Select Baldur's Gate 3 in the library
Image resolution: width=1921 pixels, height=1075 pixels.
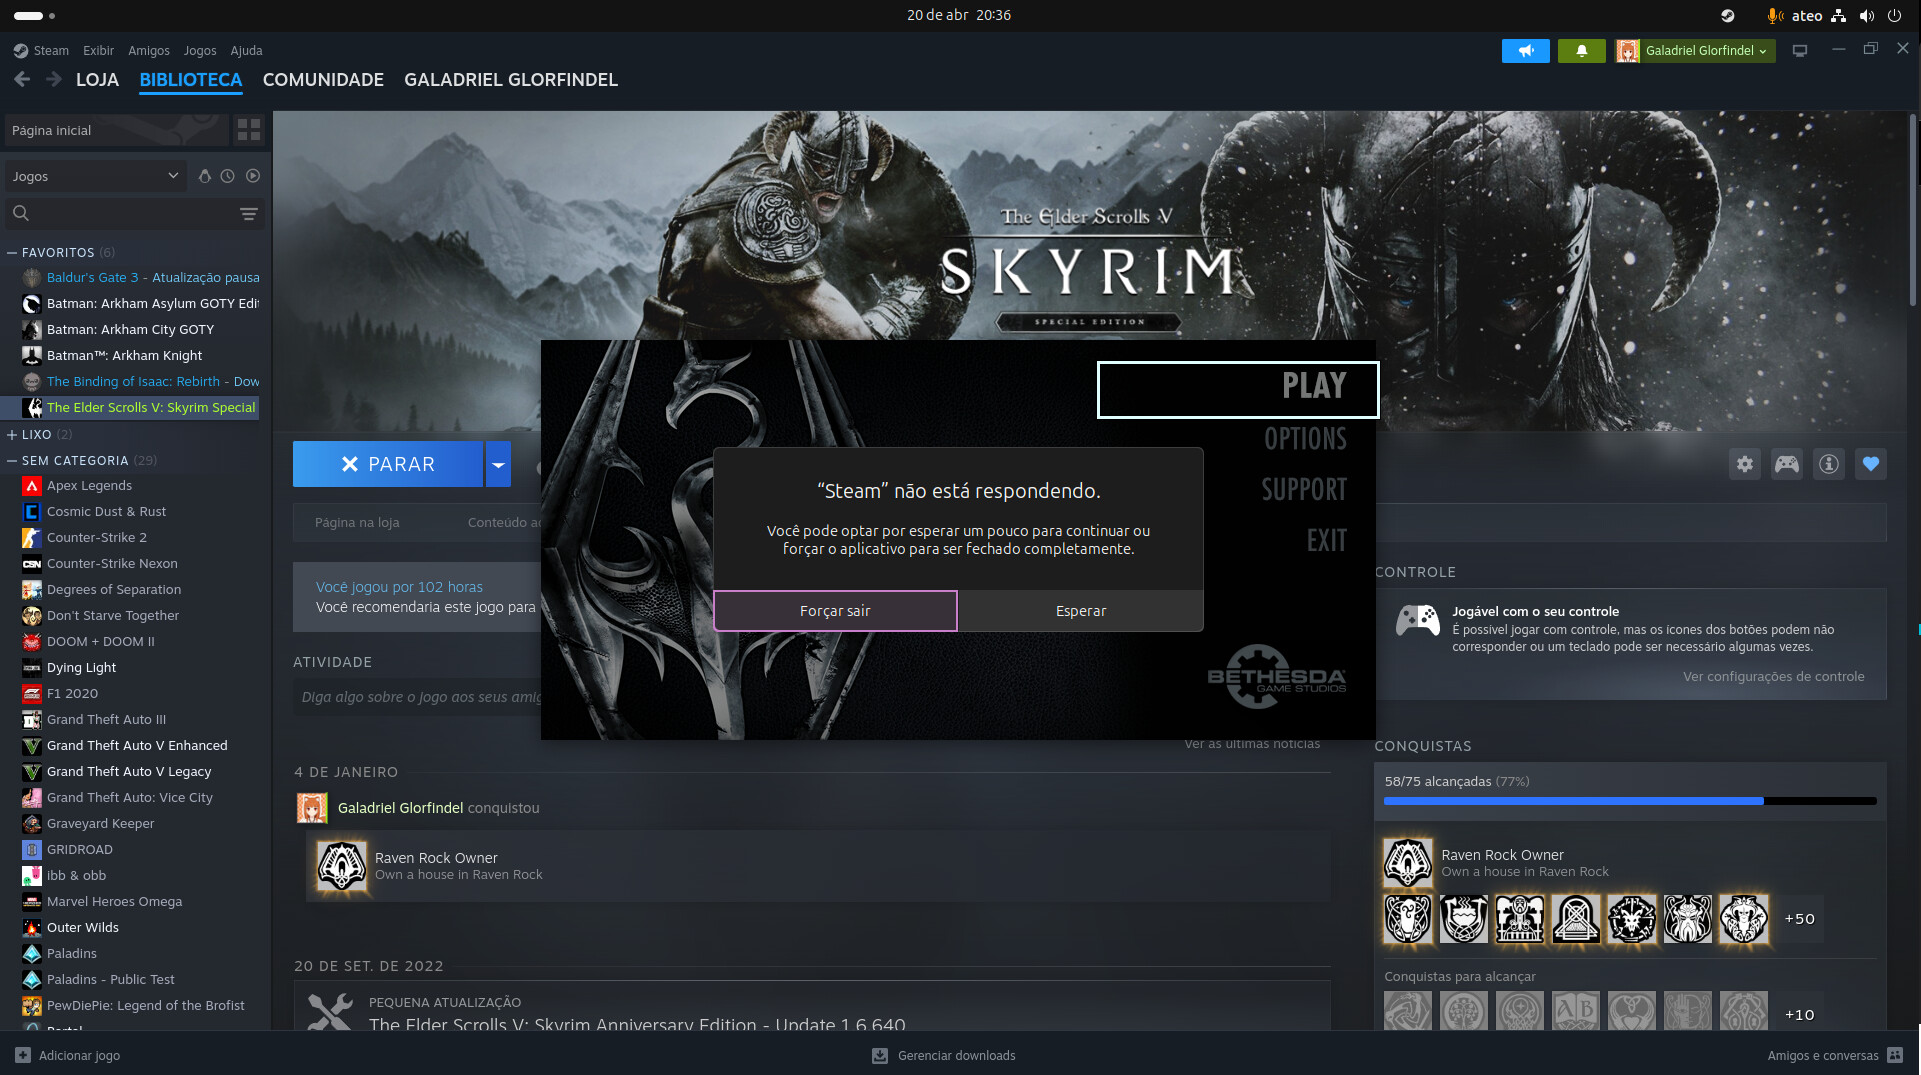[140, 278]
